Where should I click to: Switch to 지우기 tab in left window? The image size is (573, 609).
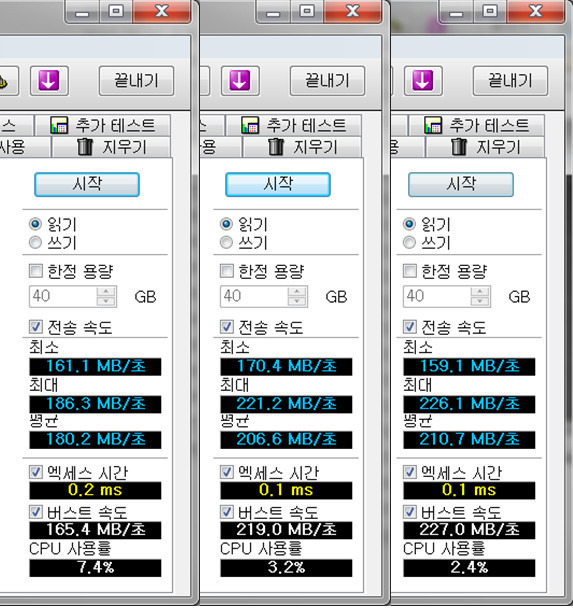pyautogui.click(x=111, y=147)
